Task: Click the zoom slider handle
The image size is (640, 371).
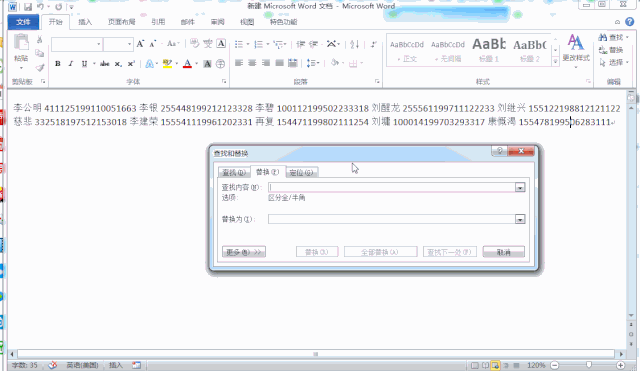Action: pyautogui.click(x=589, y=365)
